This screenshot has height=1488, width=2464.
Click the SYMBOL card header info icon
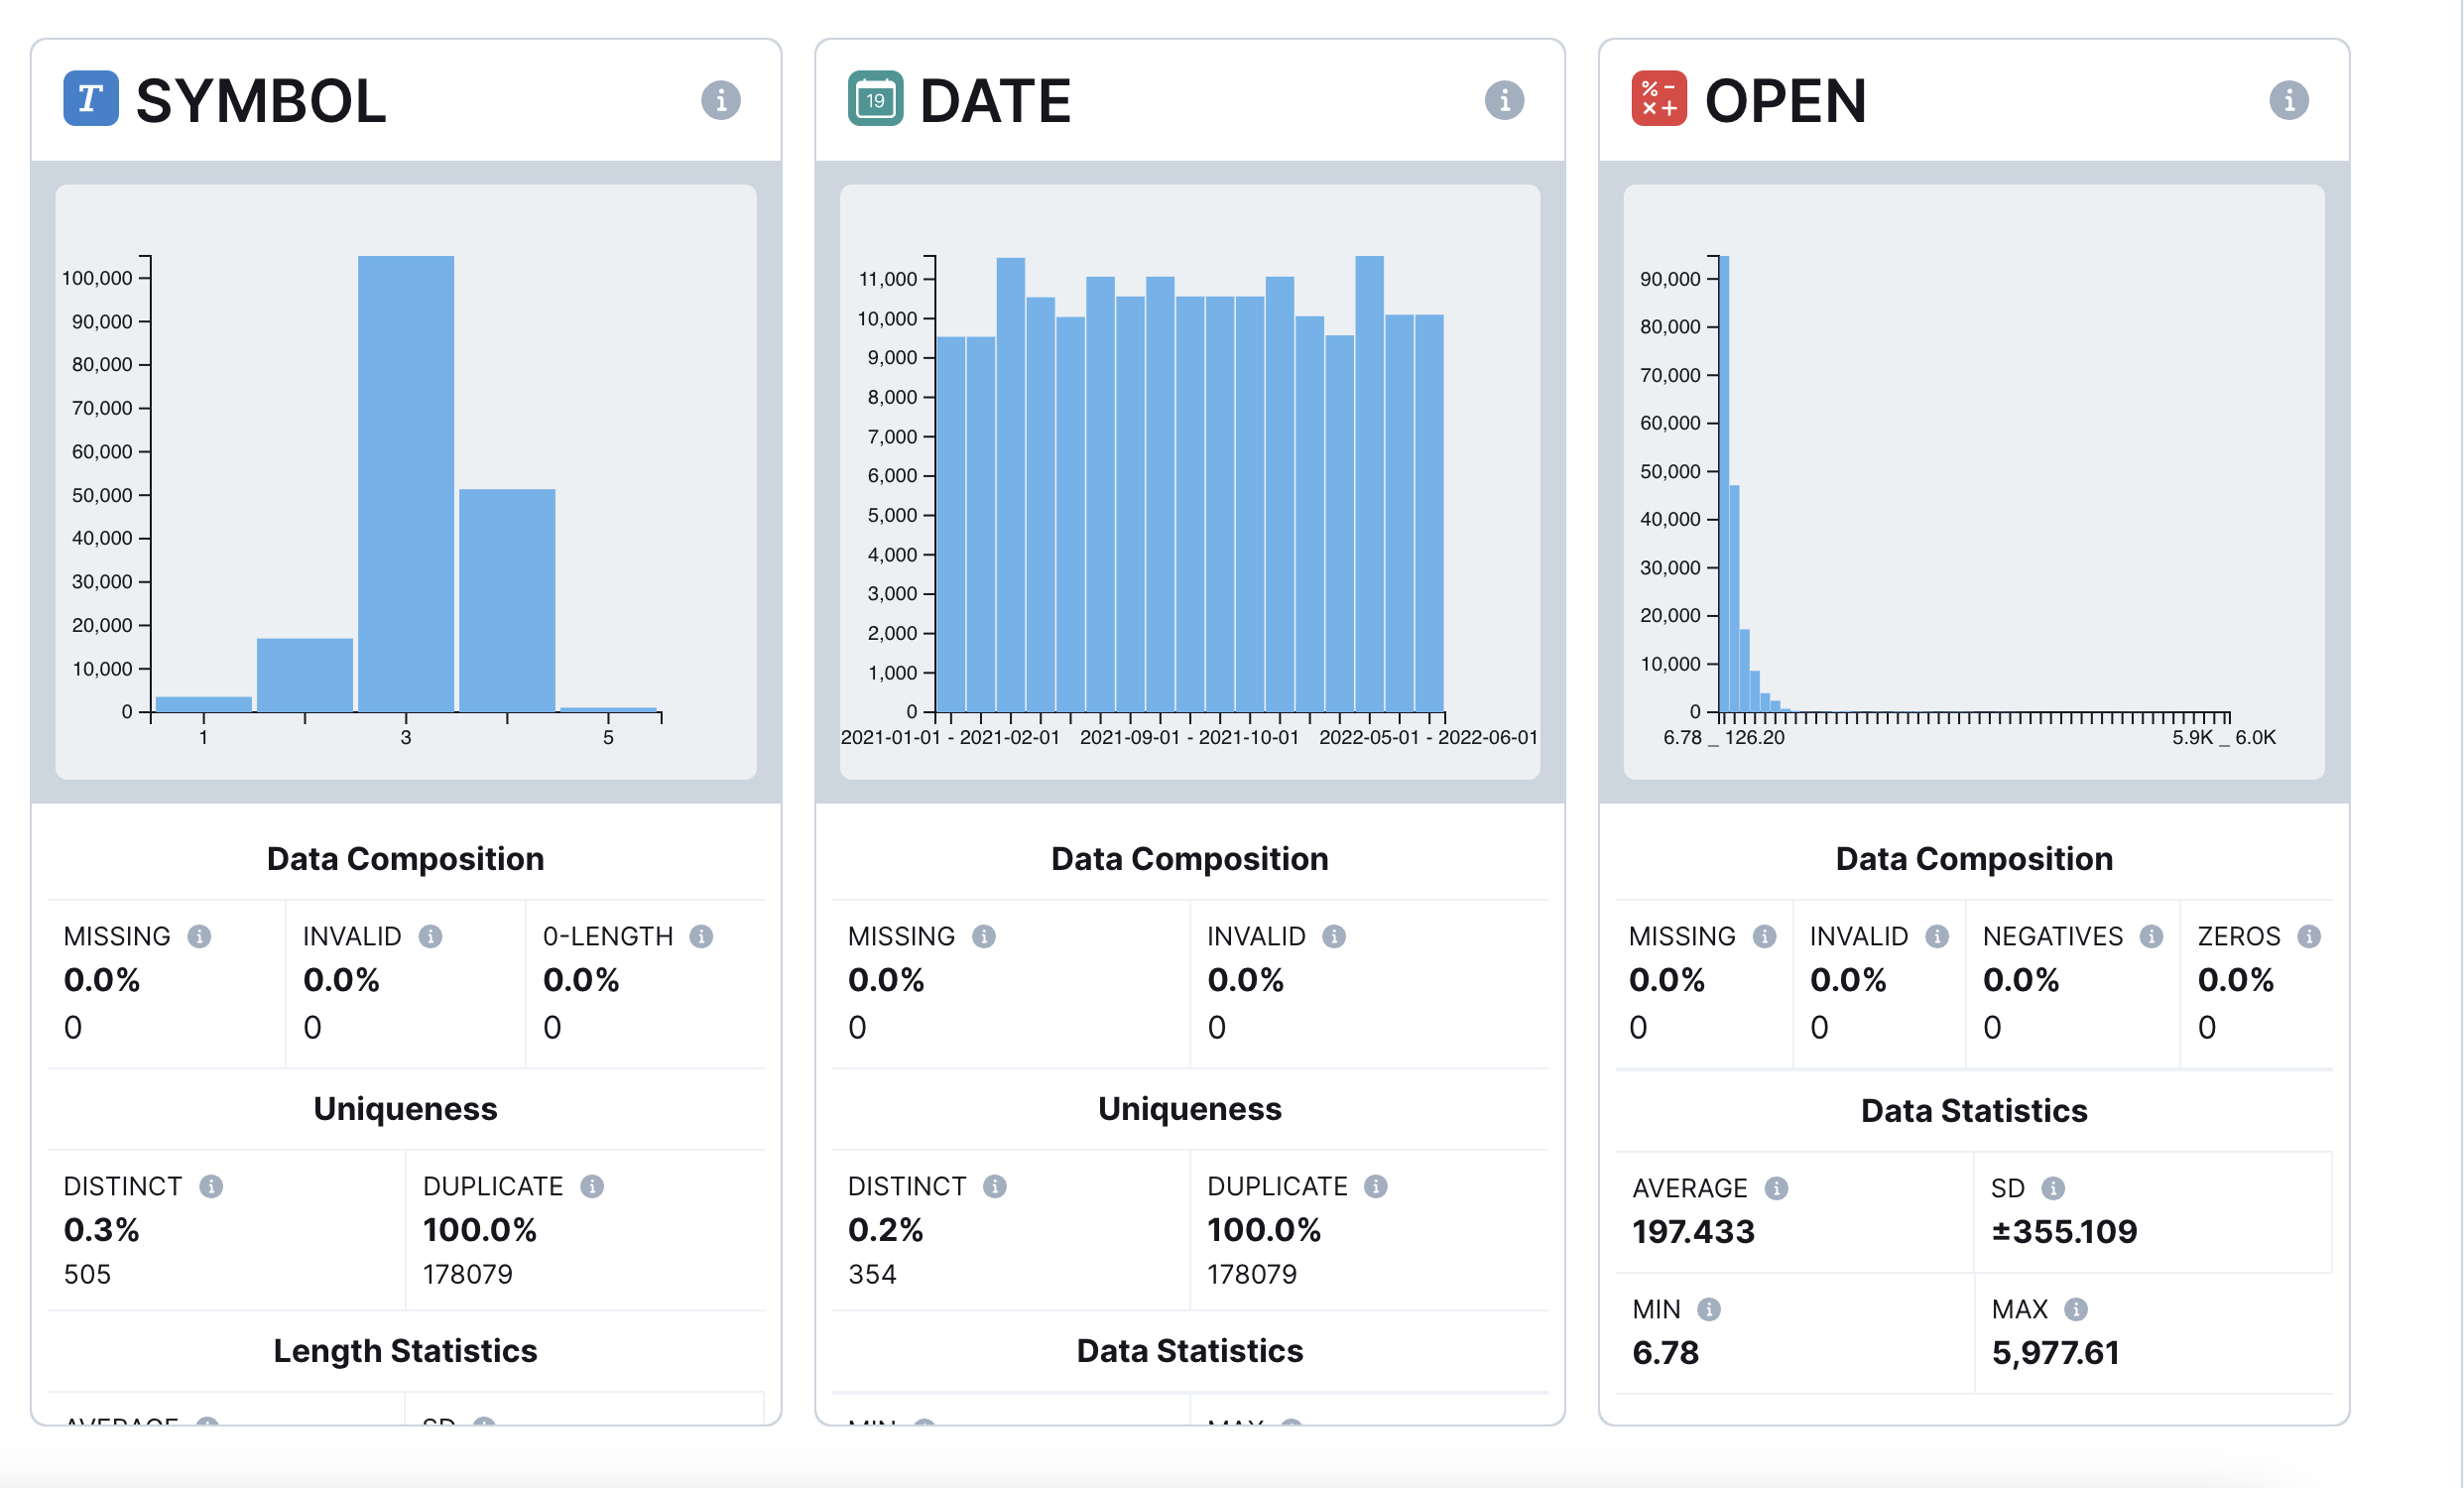pos(720,100)
